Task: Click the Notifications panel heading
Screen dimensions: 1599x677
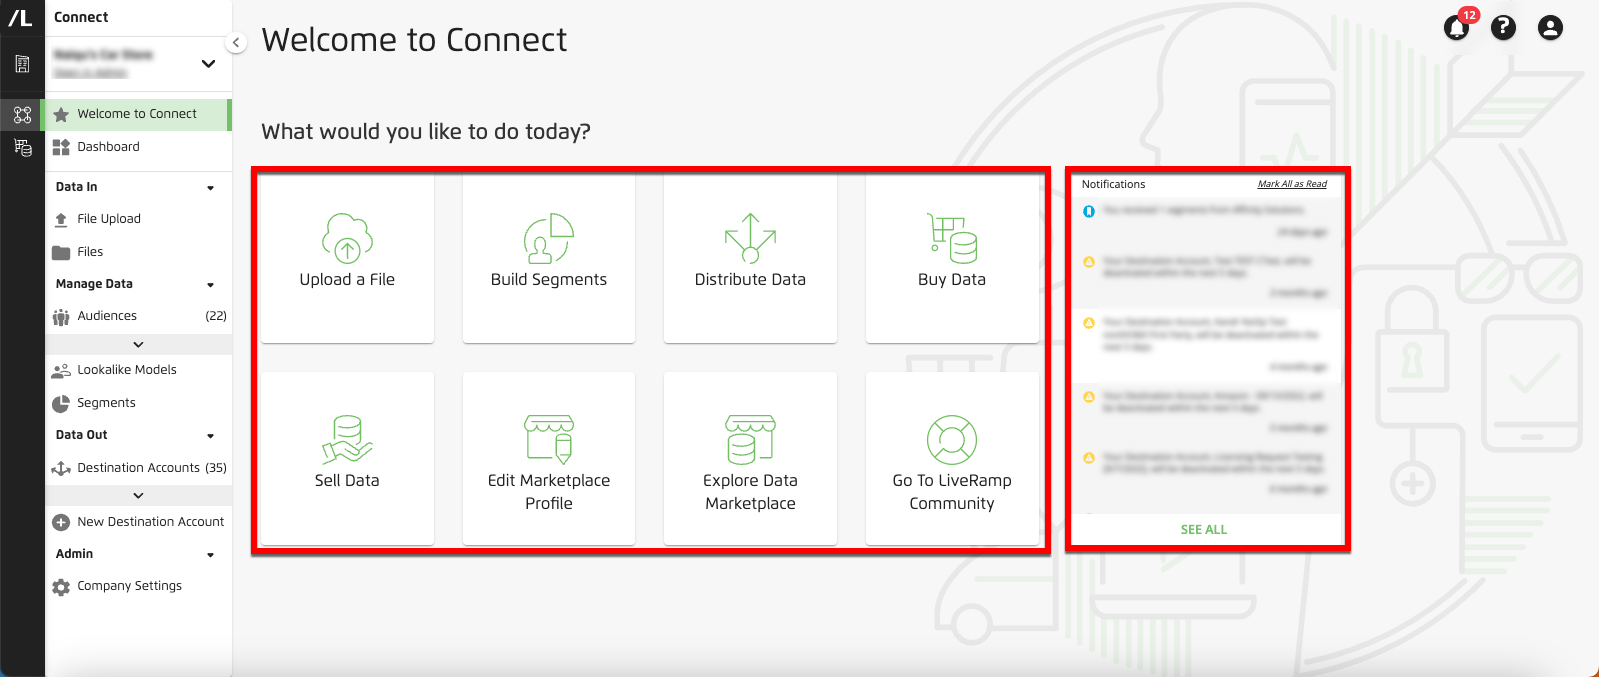Action: point(1113,185)
